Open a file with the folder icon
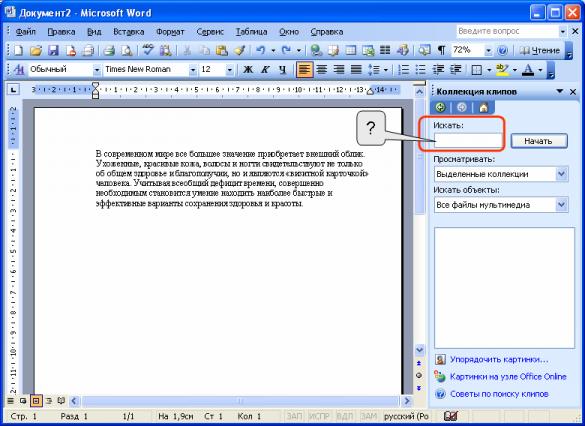Image resolution: width=585 pixels, height=426 pixels. tap(36, 50)
